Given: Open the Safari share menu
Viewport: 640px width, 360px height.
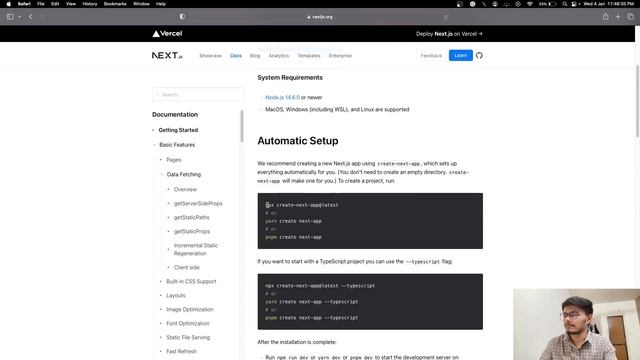Looking at the screenshot, I should [x=606, y=17].
